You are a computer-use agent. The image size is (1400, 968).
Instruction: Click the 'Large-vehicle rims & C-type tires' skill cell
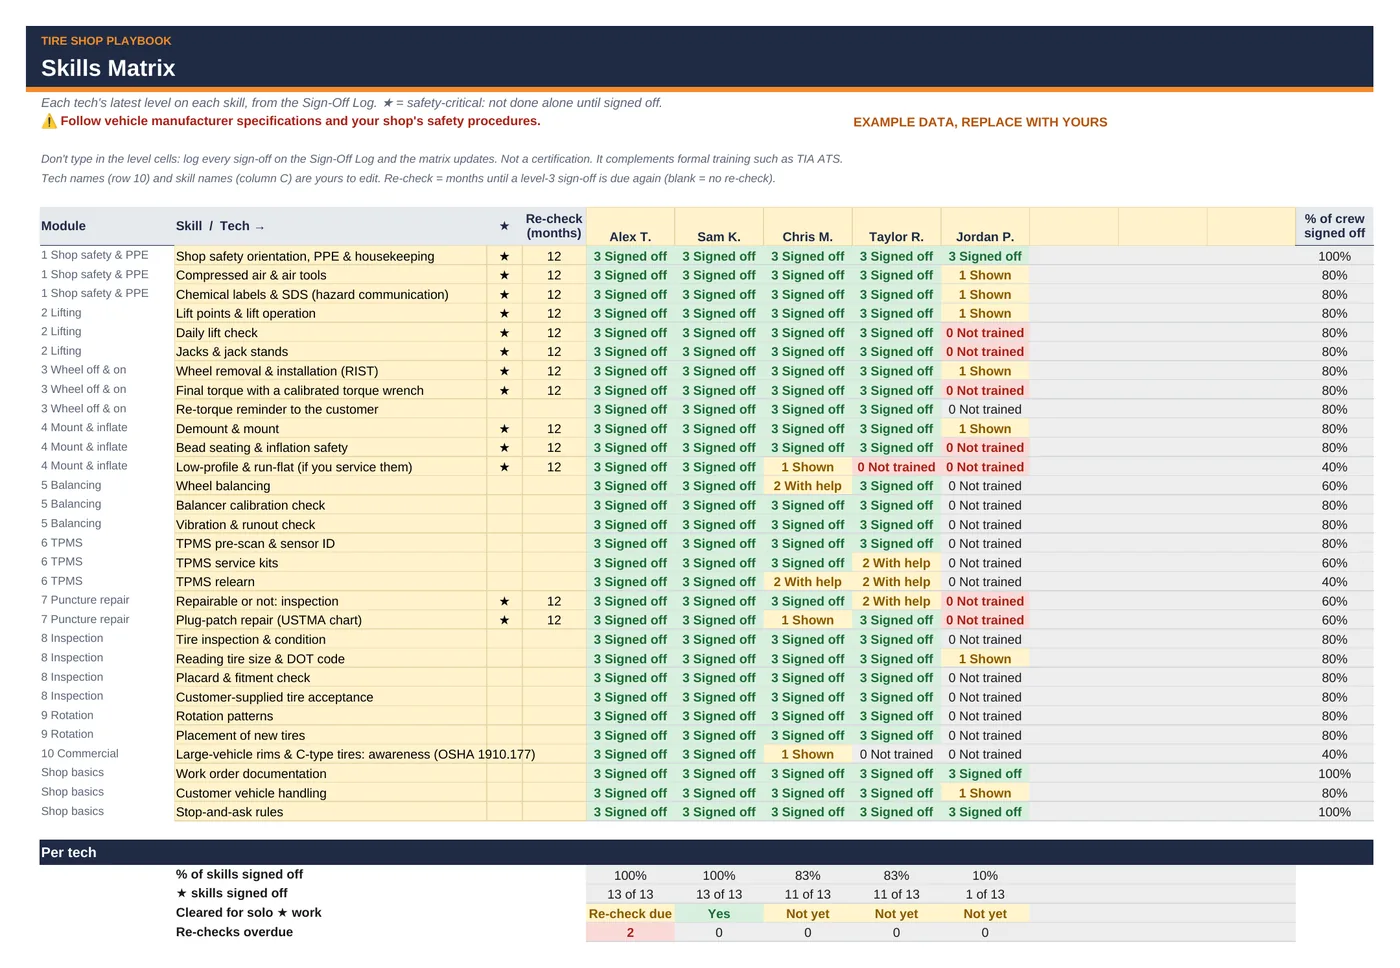coord(355,754)
